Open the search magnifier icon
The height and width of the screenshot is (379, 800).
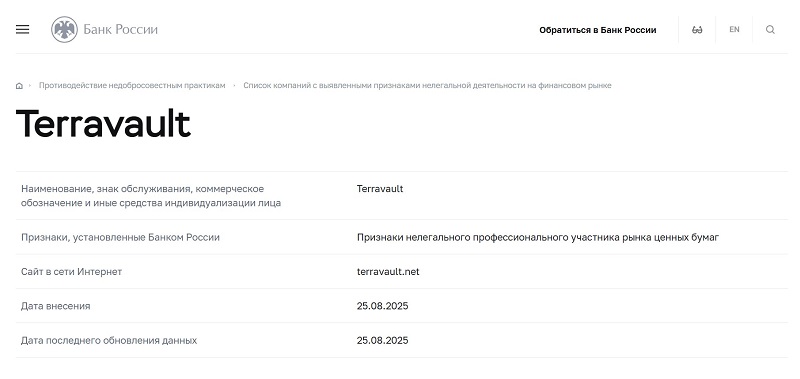(x=770, y=30)
